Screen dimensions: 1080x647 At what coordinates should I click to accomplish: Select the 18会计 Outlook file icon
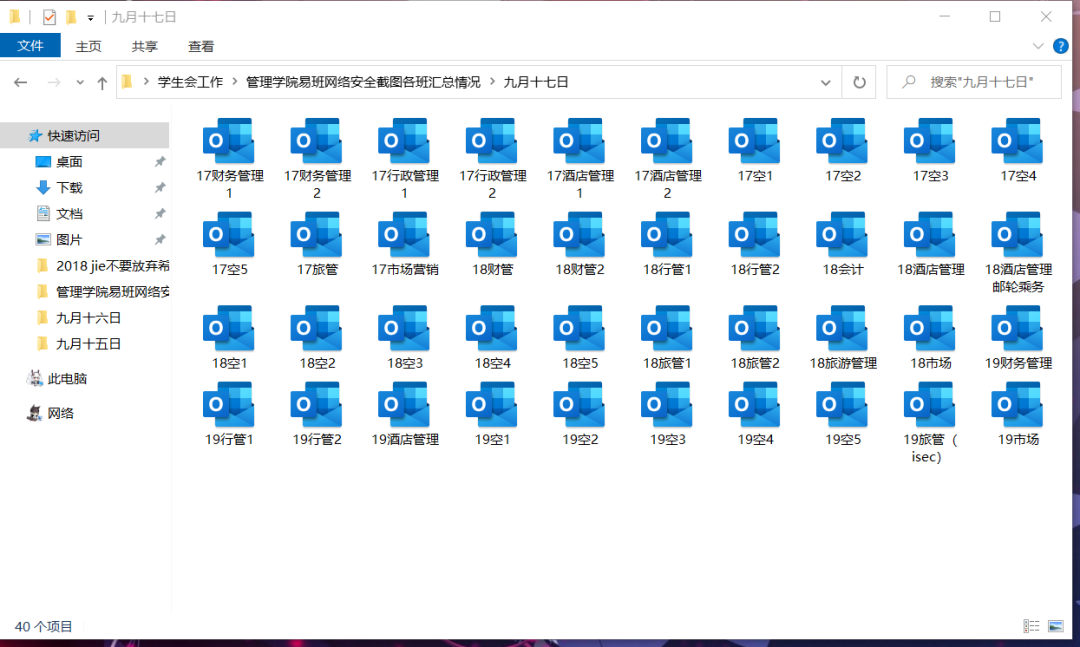coord(842,235)
